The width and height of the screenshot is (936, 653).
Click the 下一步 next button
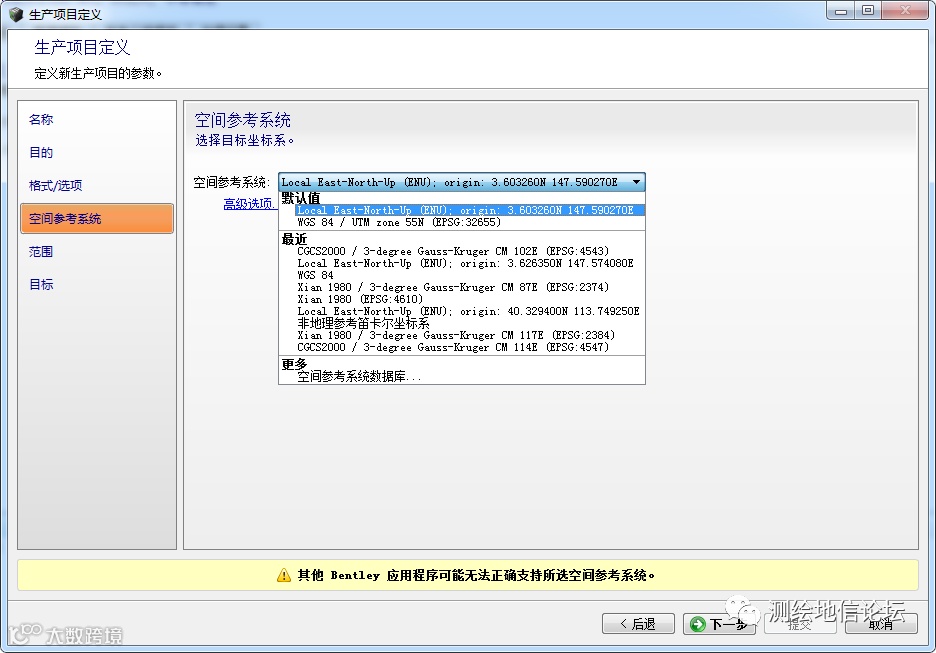tap(719, 624)
